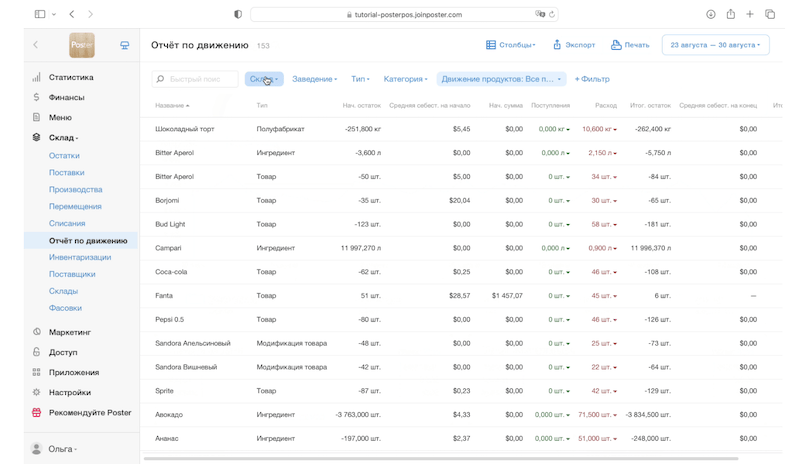This screenshot has height=464, width=800.
Task: Go to Inventories in Warehouse menu
Action: [x=80, y=257]
